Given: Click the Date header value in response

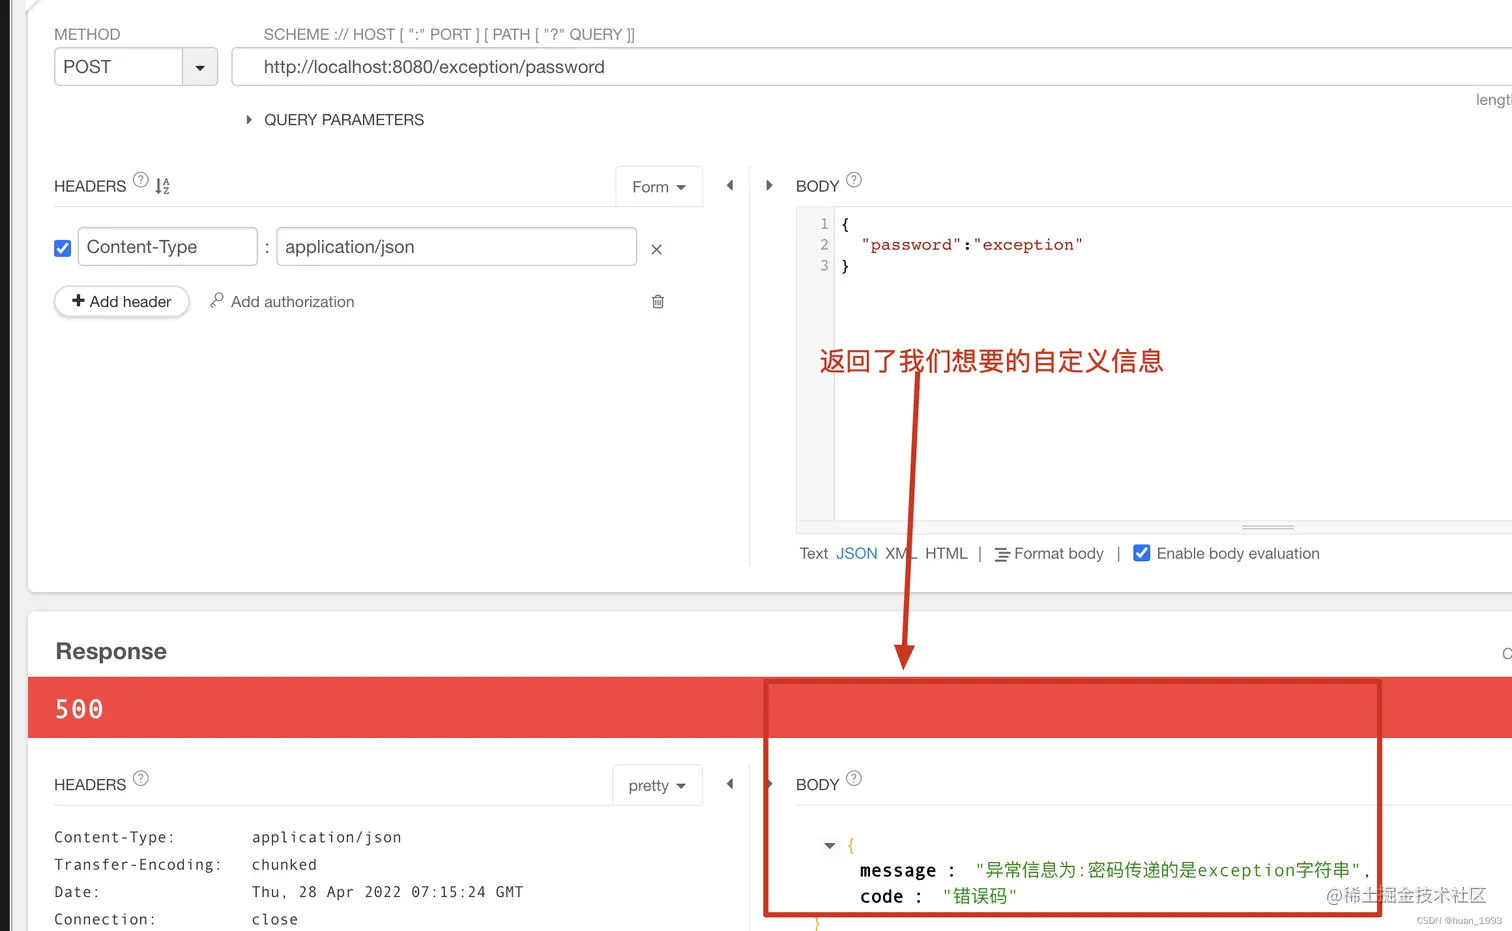Looking at the screenshot, I should [x=387, y=892].
